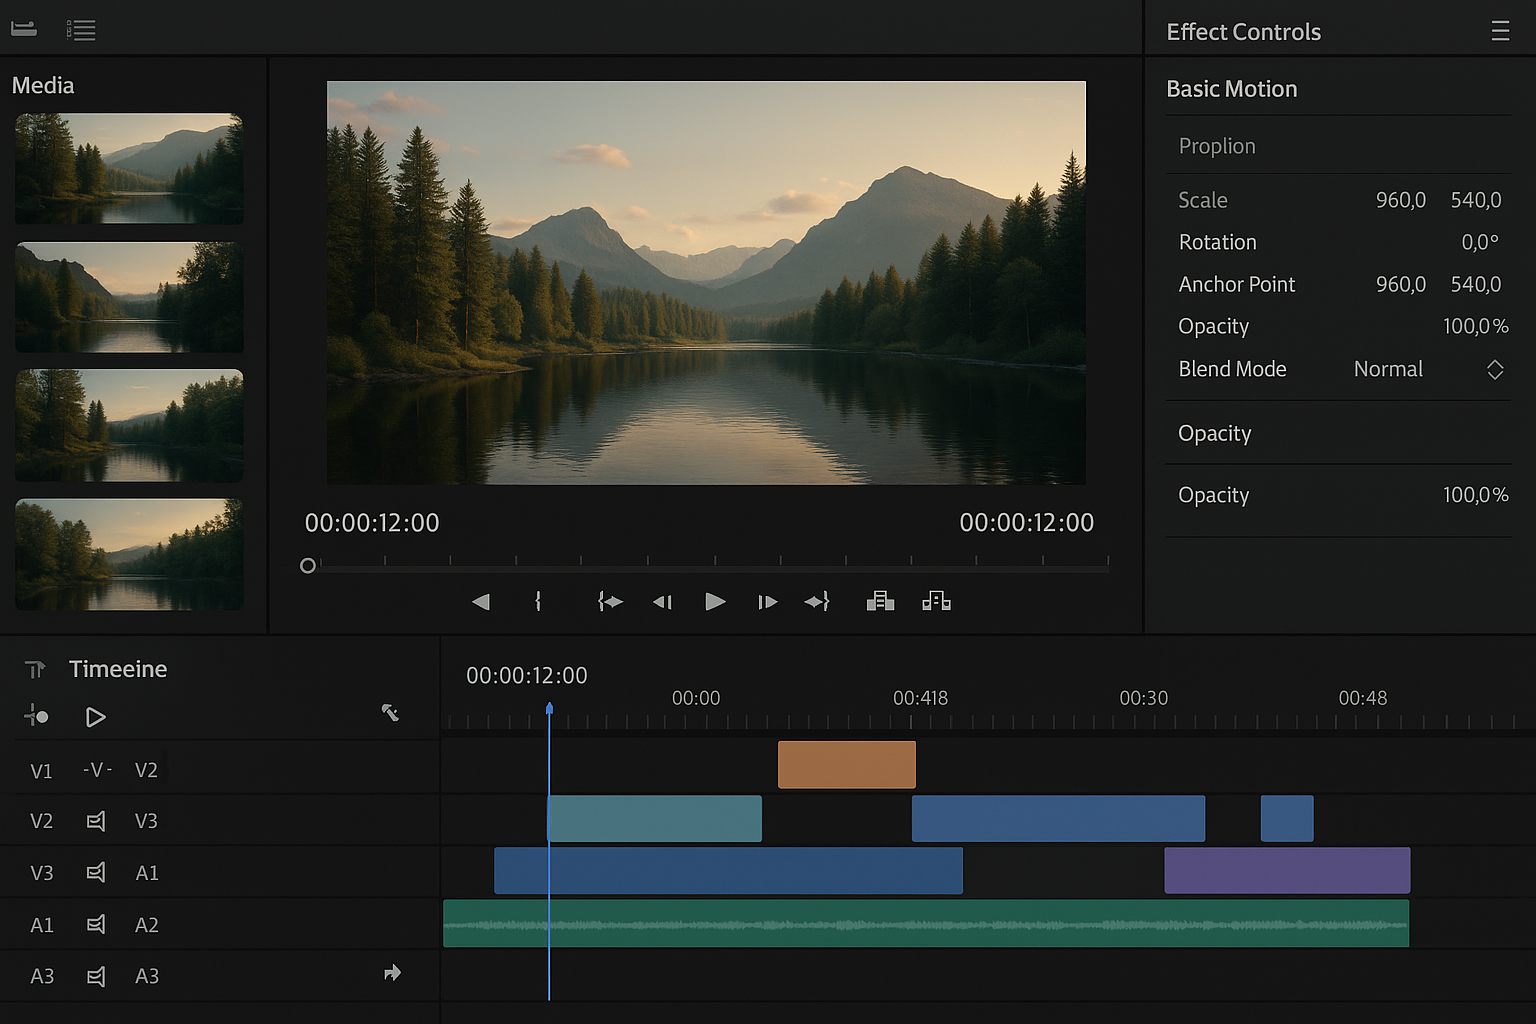The image size is (1536, 1024).
Task: Select the Step Forward one frame icon
Action: tap(767, 601)
